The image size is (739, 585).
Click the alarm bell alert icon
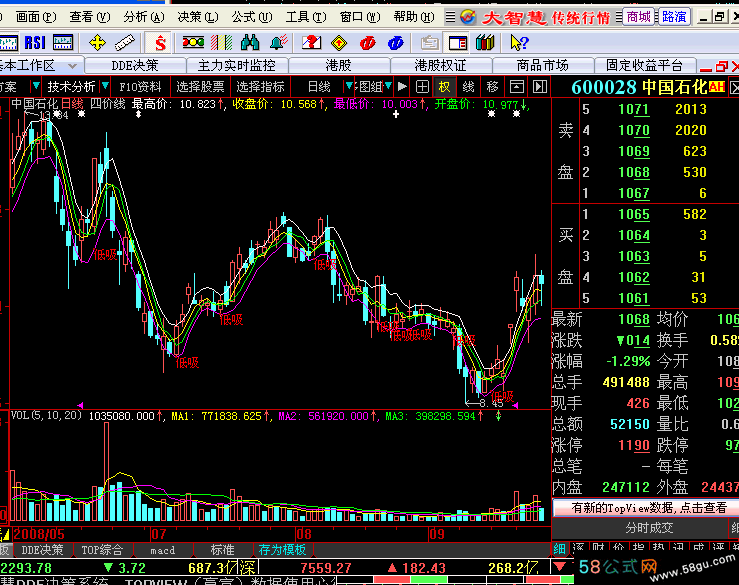(279, 43)
